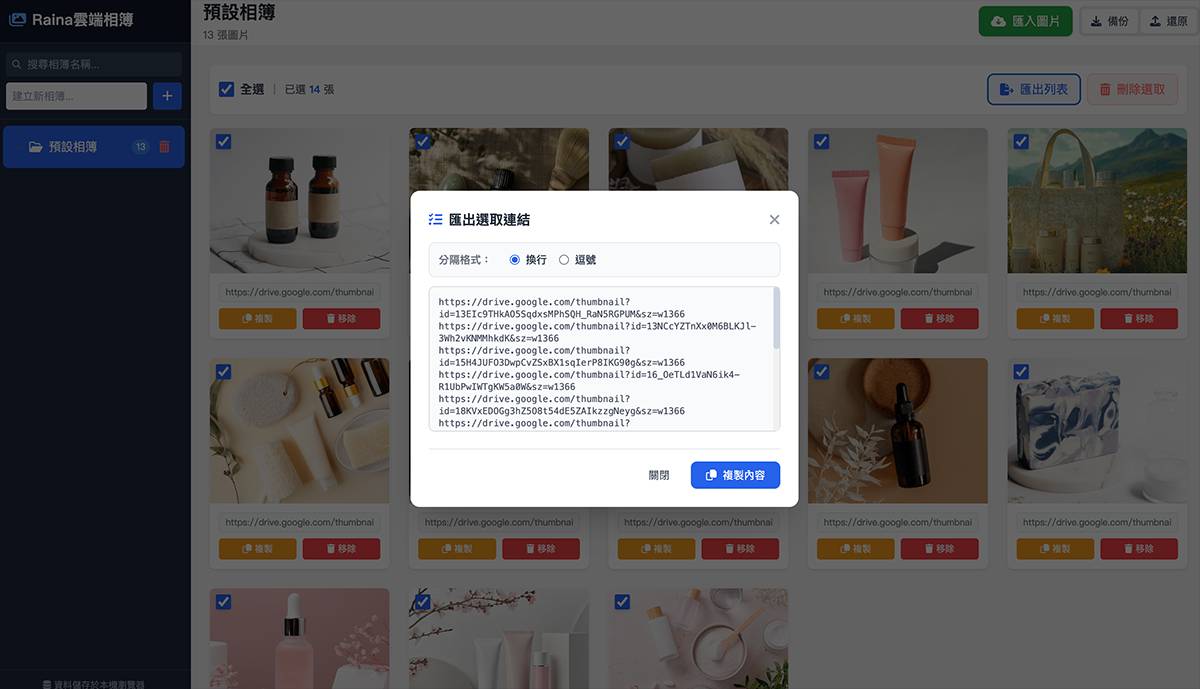Viewport: 1200px width, 689px height.
Task: Delete 預設相簿 via the trash icon
Action: point(165,147)
